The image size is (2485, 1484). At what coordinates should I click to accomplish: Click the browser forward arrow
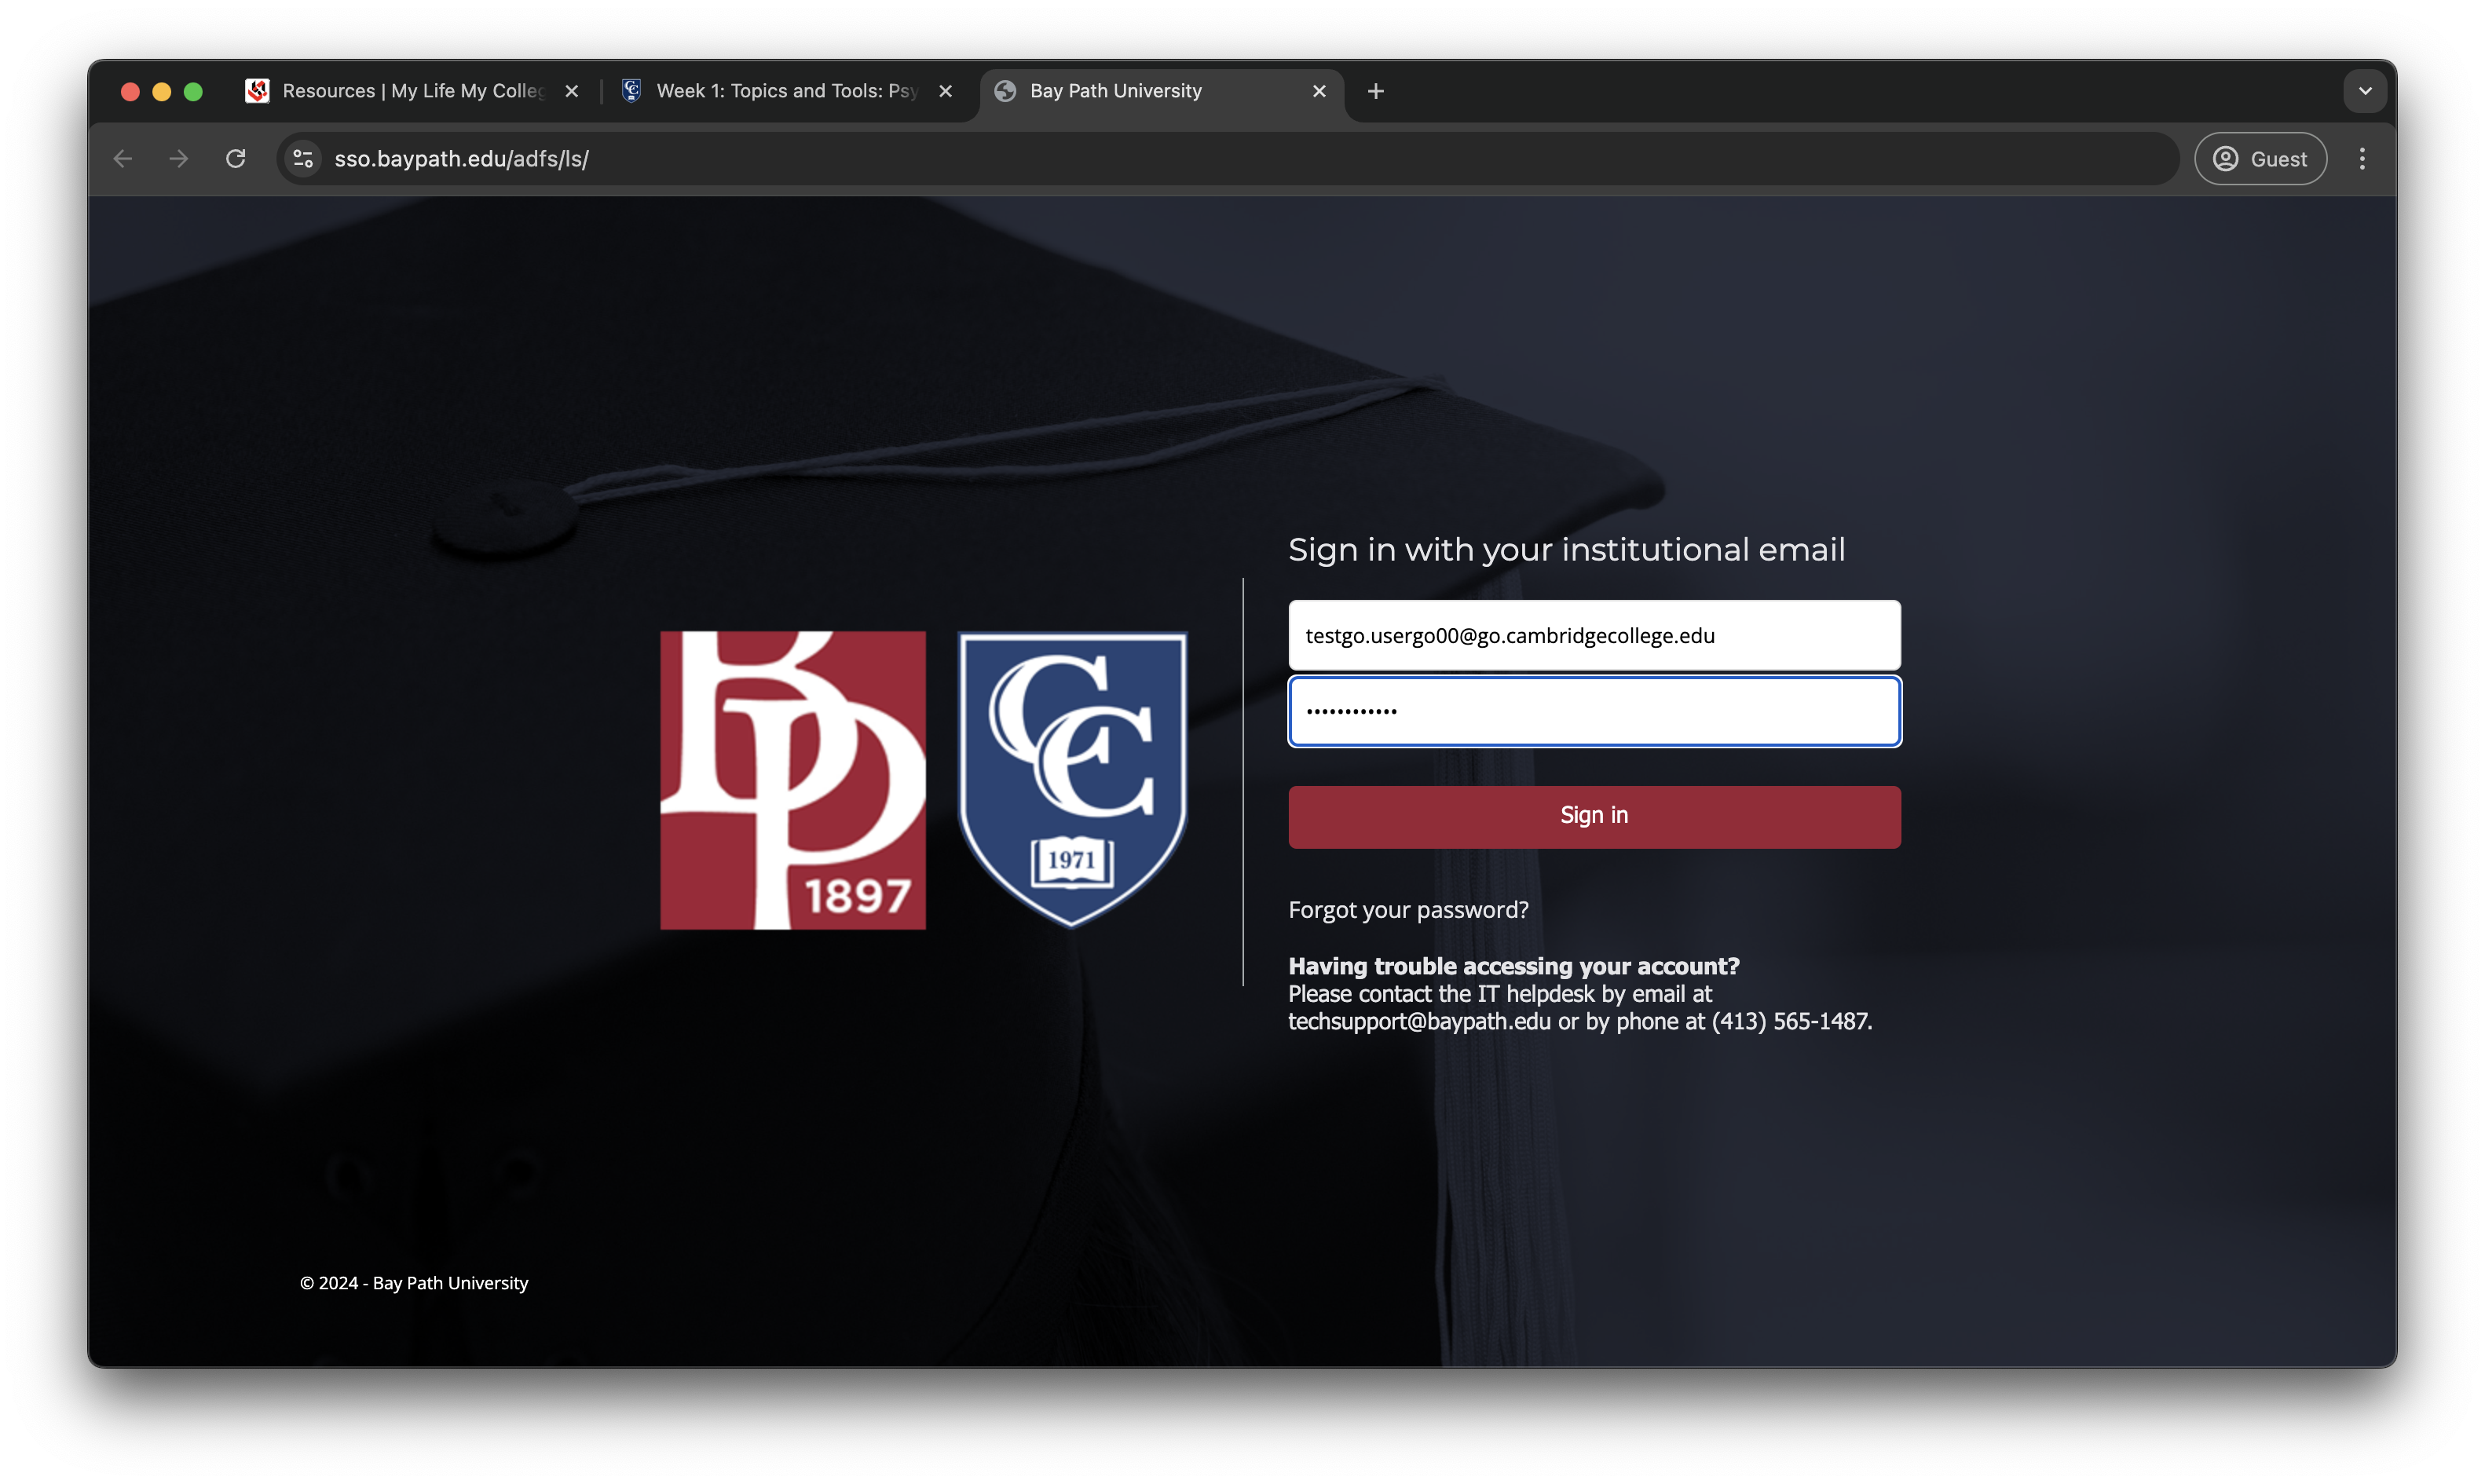pos(179,159)
